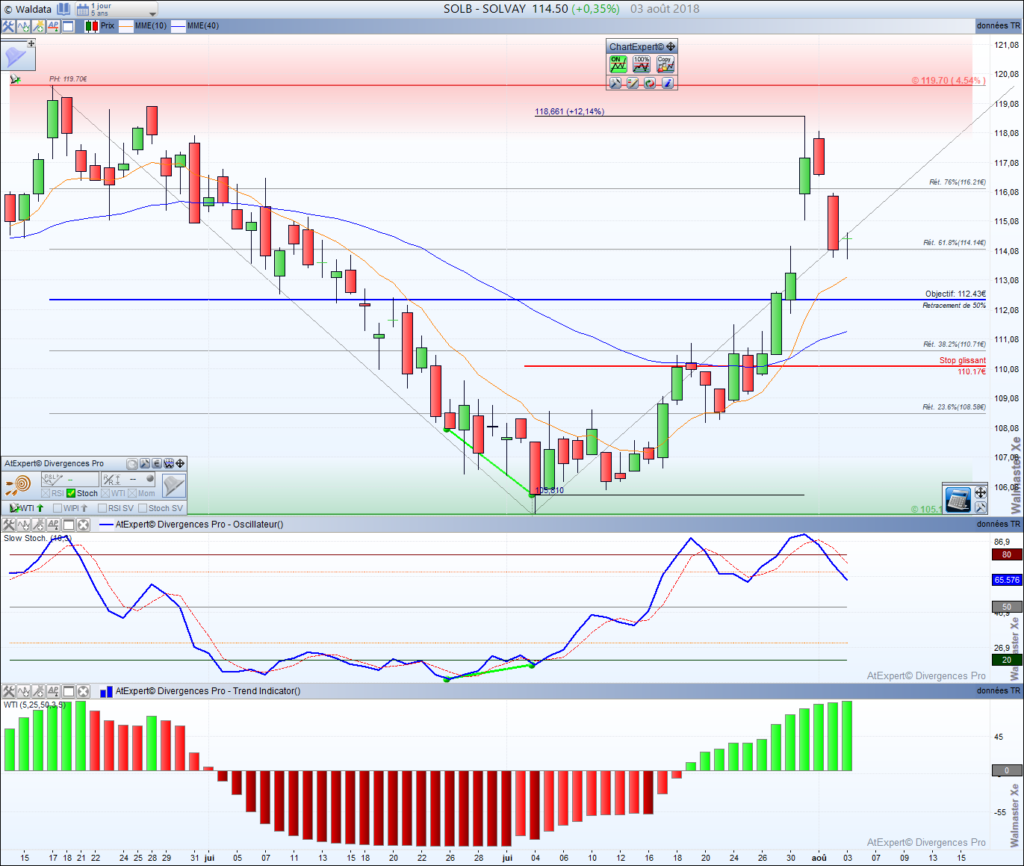Click the '118,661 (+12,14%)' measurement label
This screenshot has height=866, width=1024.
(569, 112)
